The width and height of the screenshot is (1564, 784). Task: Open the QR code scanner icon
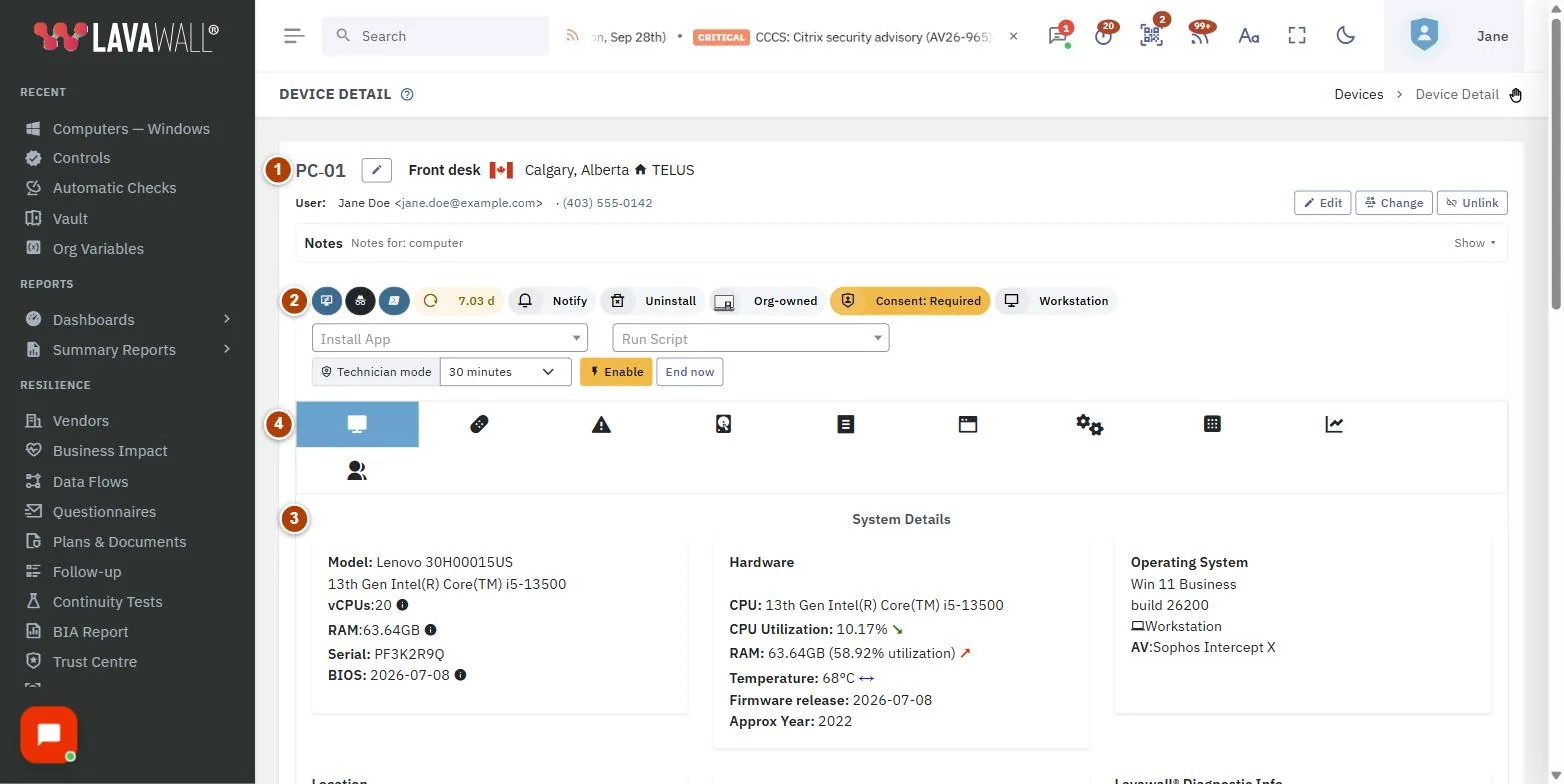pos(1151,36)
